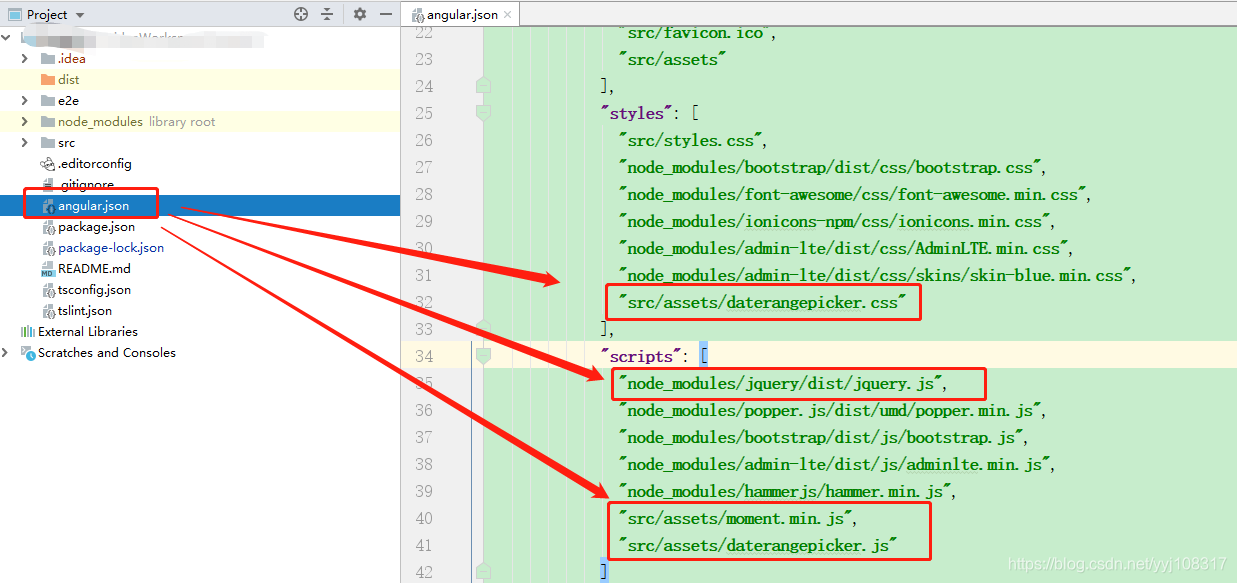Click the src/favicon.ico line

tap(697, 32)
